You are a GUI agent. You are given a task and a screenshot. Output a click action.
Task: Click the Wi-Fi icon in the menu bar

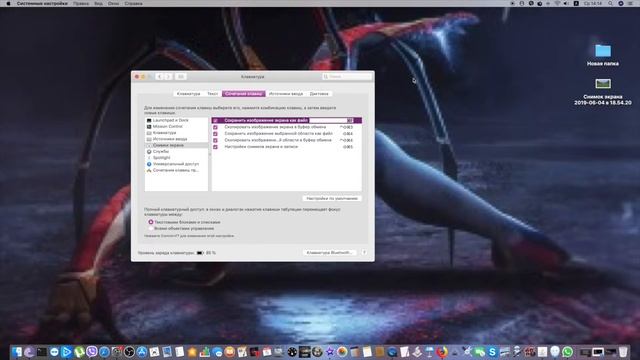point(557,3)
